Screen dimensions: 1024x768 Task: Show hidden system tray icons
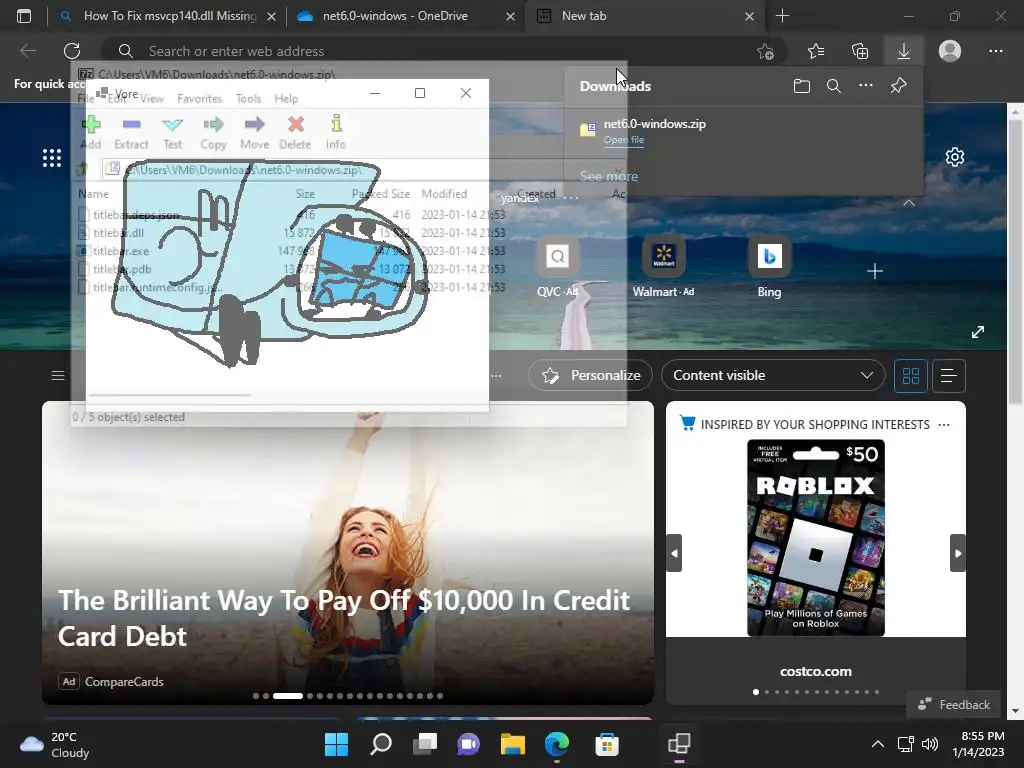pyautogui.click(x=878, y=744)
